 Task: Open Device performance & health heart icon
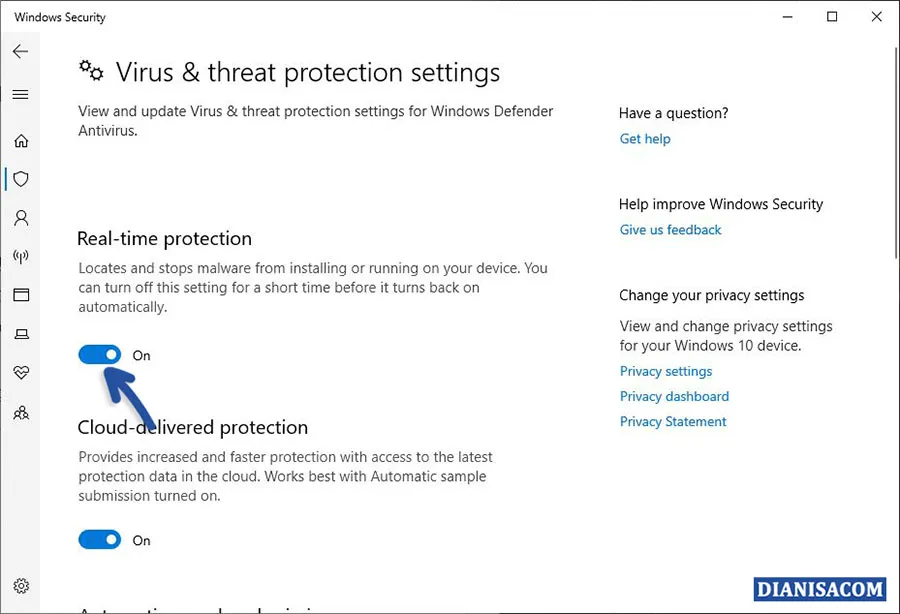point(21,373)
